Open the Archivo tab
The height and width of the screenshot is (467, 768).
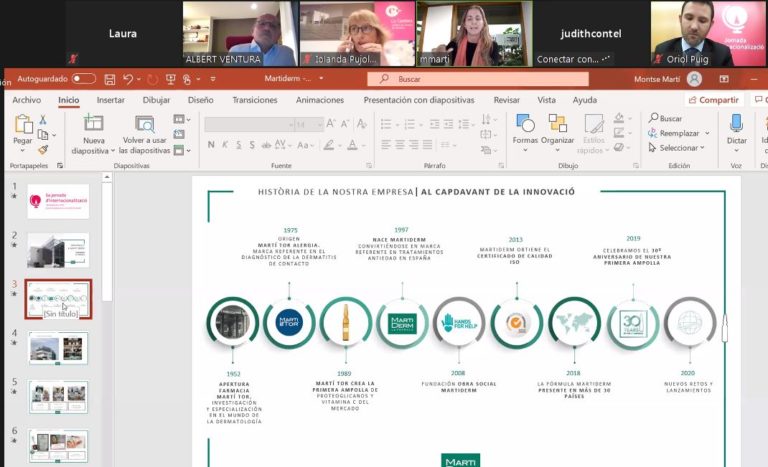point(26,100)
